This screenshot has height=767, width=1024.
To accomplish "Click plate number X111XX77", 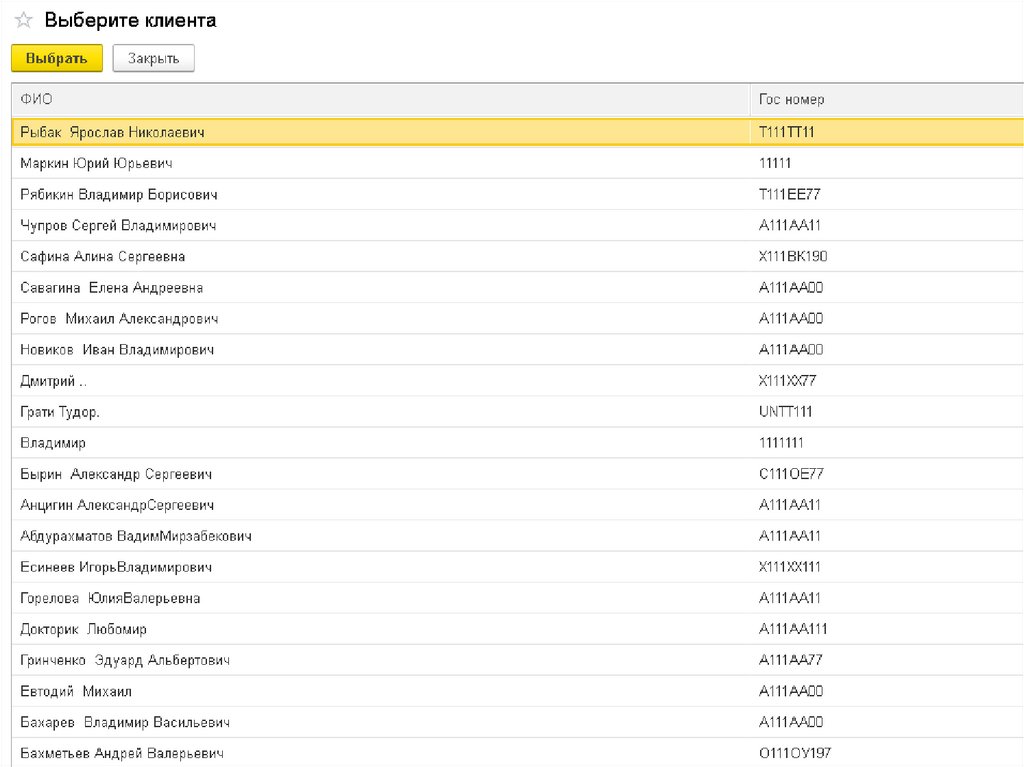I will (x=788, y=381).
